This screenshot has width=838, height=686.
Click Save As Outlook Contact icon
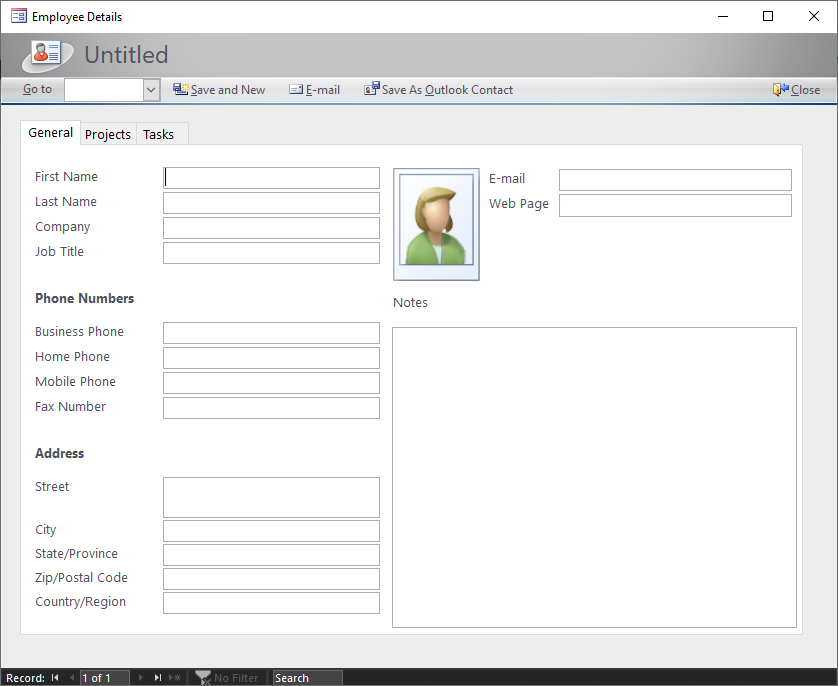371,89
